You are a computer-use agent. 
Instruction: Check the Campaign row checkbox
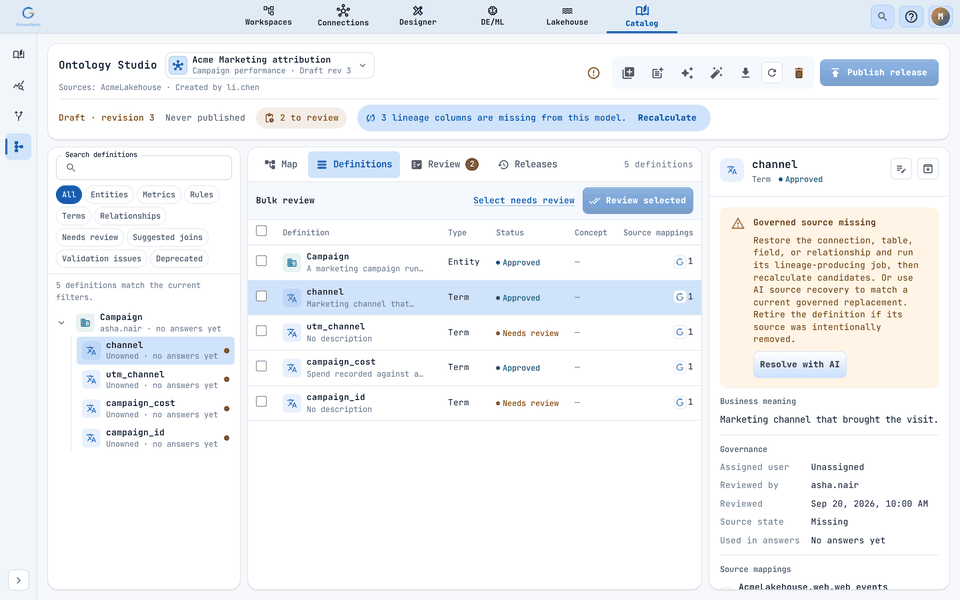coord(261,261)
